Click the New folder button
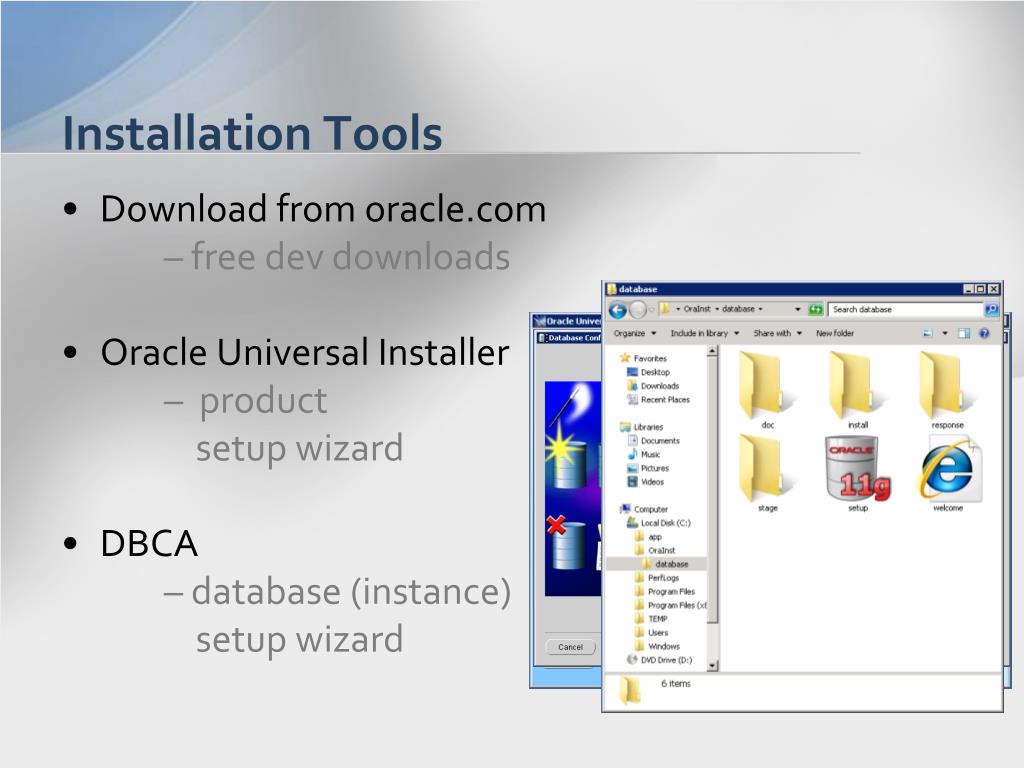The width and height of the screenshot is (1024, 768). [x=835, y=334]
